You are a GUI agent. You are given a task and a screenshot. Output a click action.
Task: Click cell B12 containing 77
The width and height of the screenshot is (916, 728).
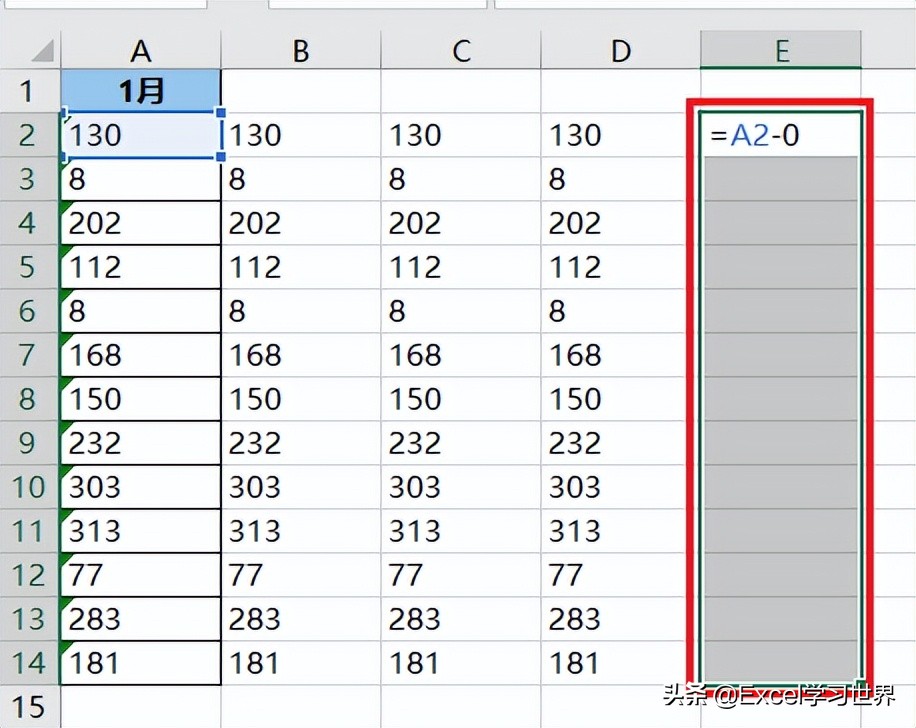(x=301, y=575)
